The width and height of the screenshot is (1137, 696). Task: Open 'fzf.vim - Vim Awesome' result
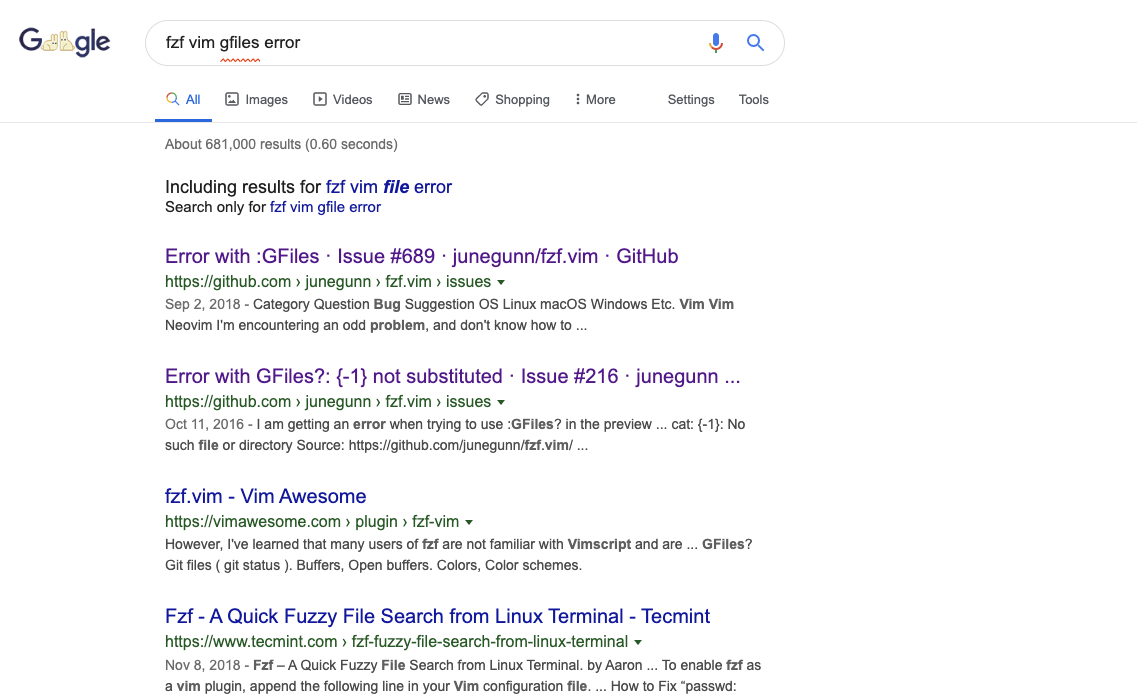coord(265,497)
